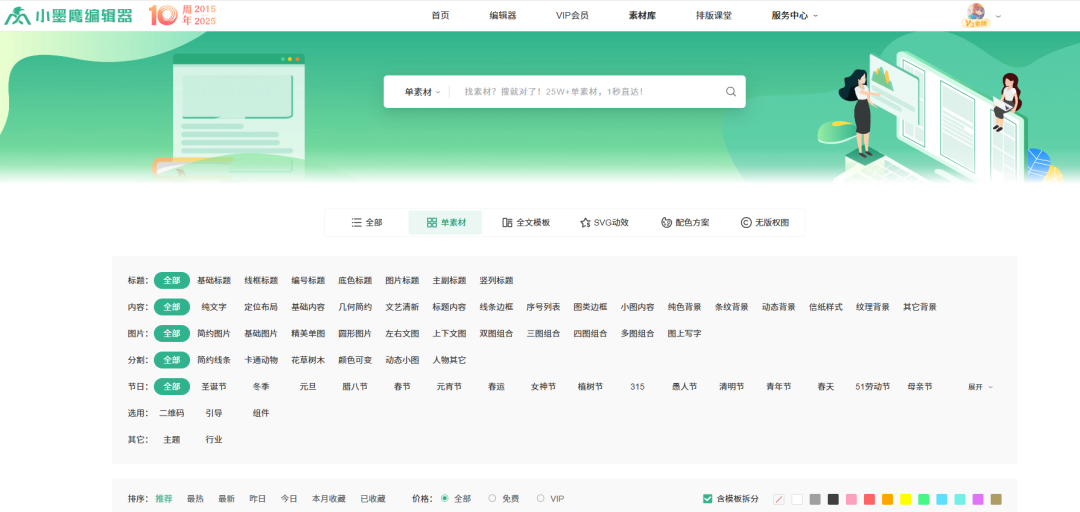The image size is (1080, 512).
Task: Pick the yellow color swatch
Action: pyautogui.click(x=906, y=499)
